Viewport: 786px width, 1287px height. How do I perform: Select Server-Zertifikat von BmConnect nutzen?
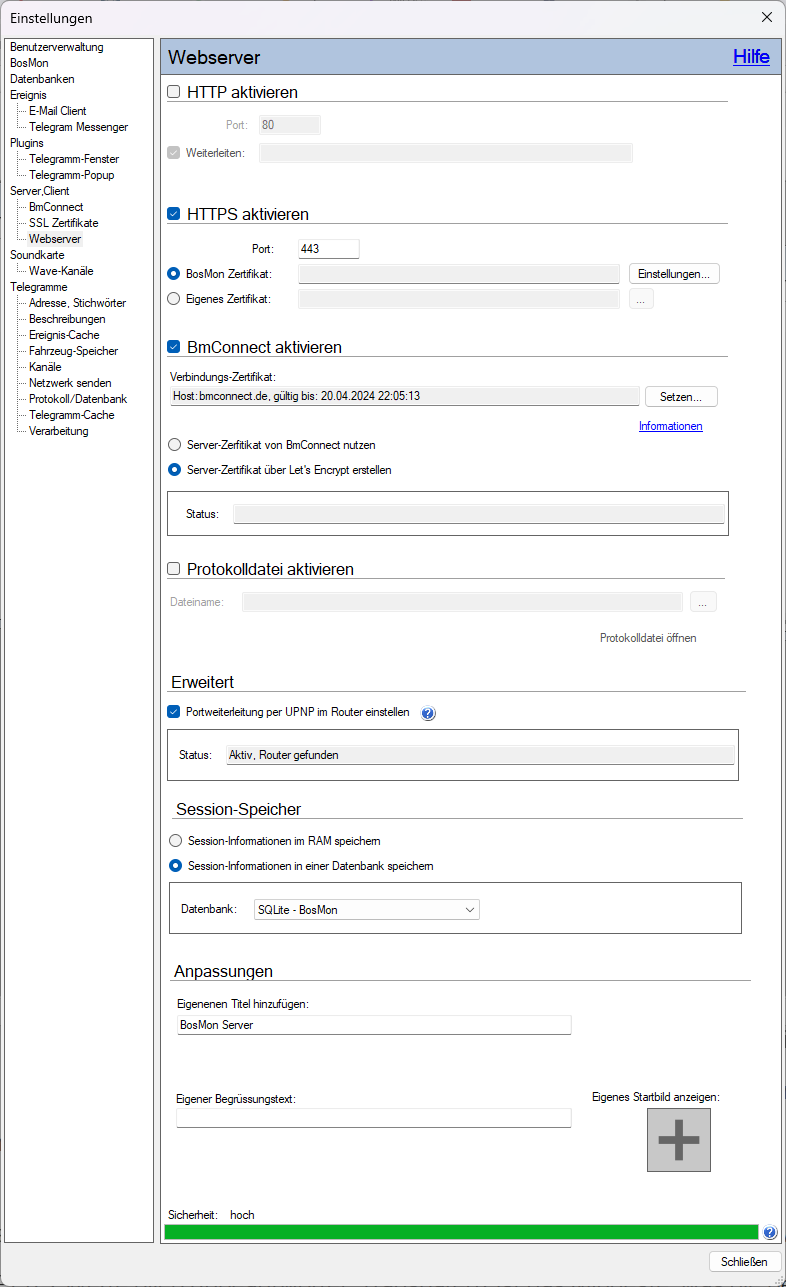176,445
